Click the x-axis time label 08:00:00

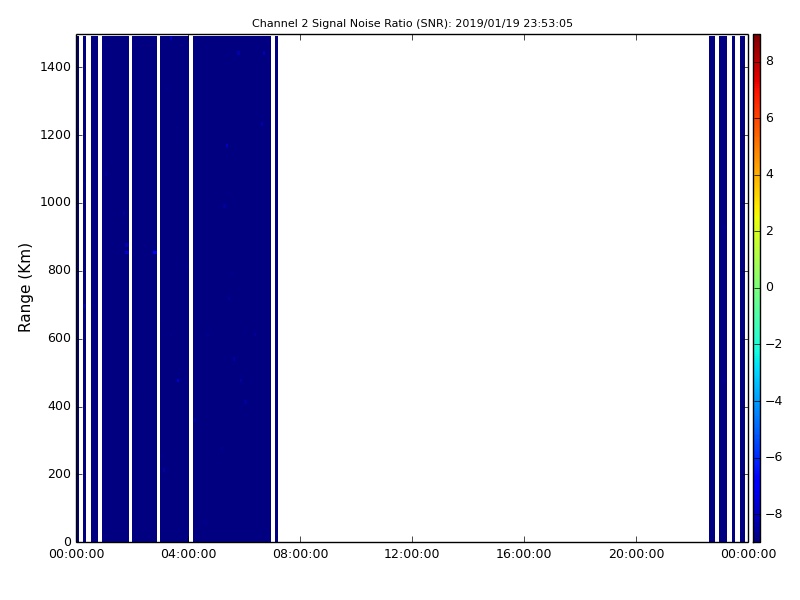301,554
